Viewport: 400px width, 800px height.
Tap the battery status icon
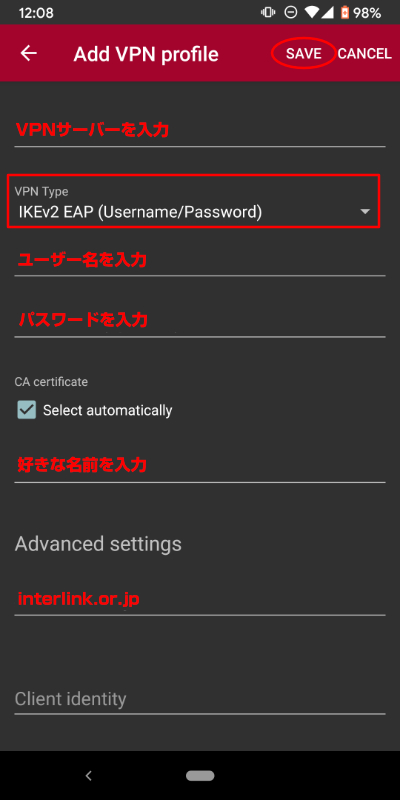(345, 13)
